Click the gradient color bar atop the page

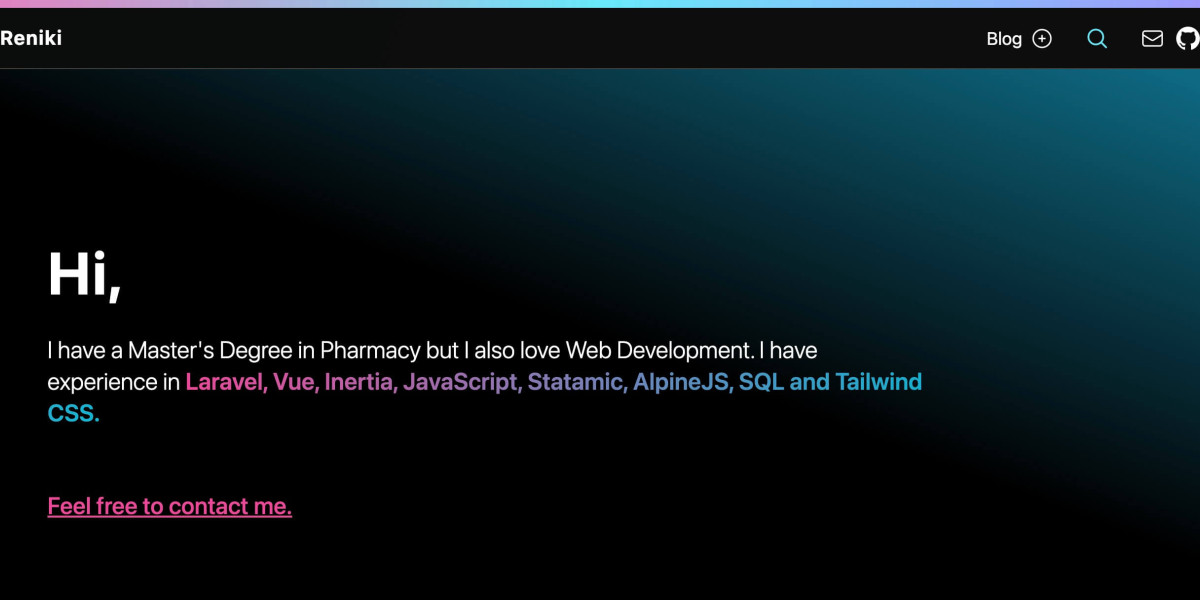coord(600,3)
